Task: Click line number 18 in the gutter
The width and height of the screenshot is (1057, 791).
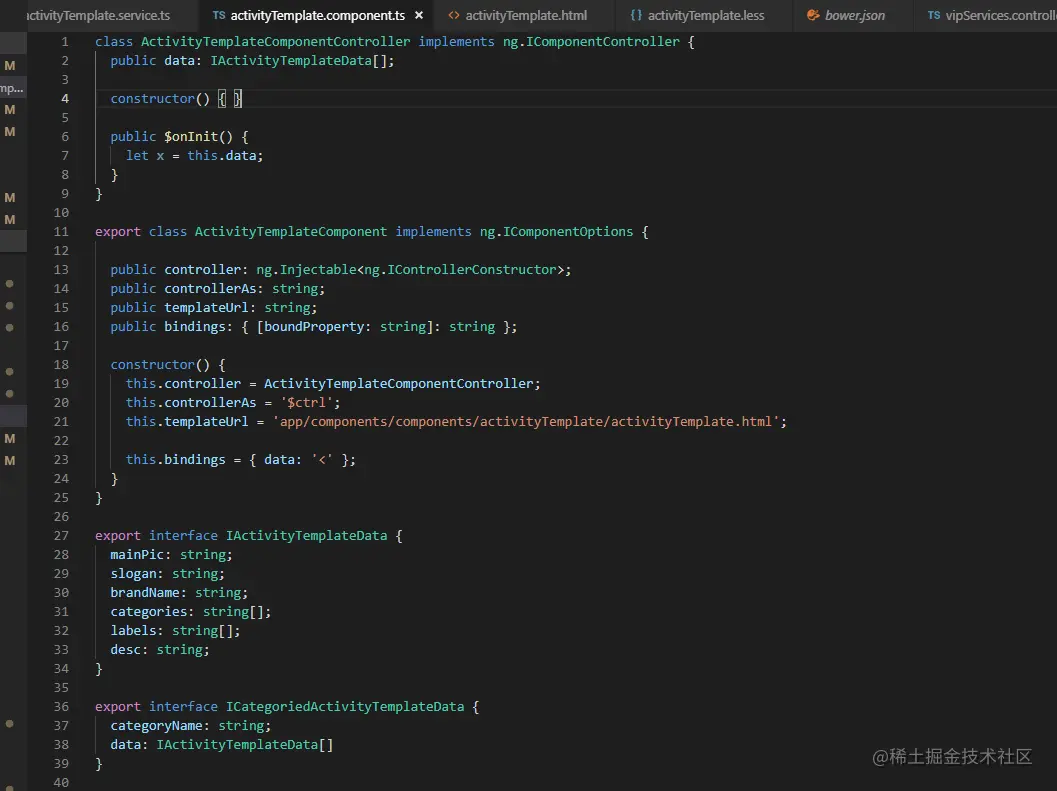Action: (x=61, y=364)
